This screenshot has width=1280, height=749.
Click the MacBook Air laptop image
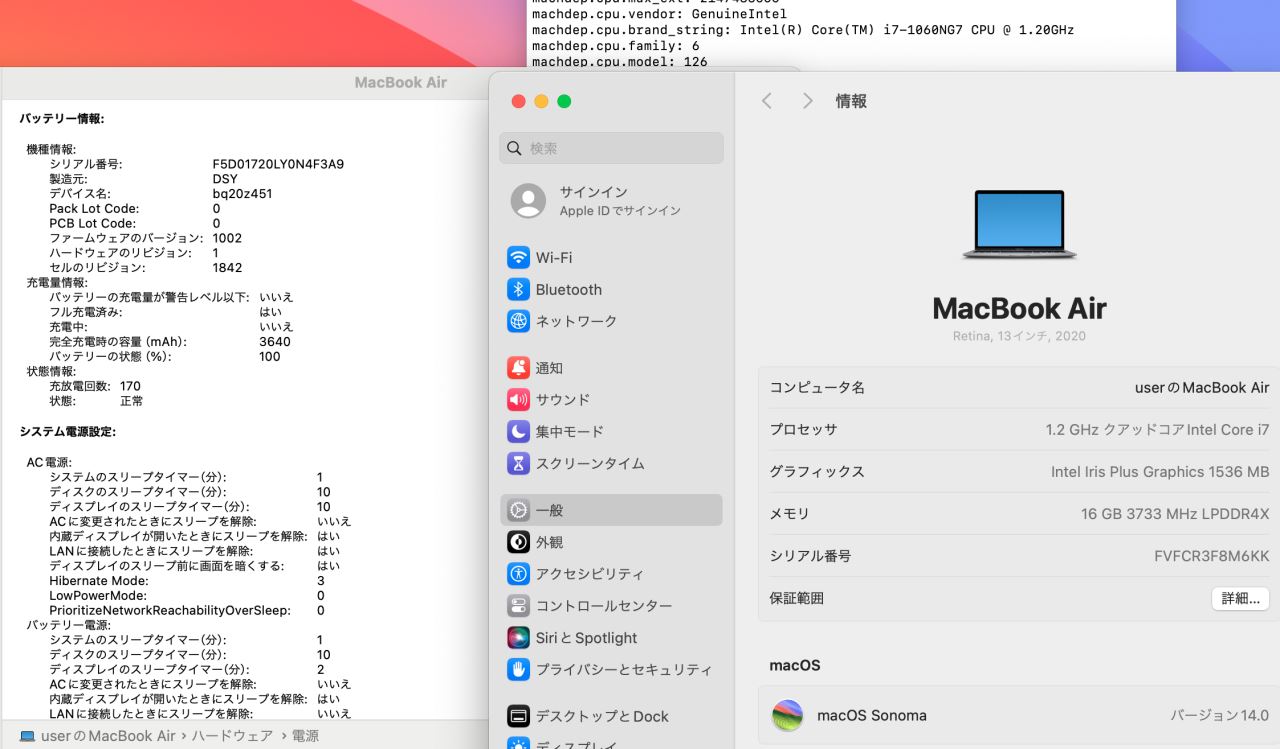(x=1019, y=224)
